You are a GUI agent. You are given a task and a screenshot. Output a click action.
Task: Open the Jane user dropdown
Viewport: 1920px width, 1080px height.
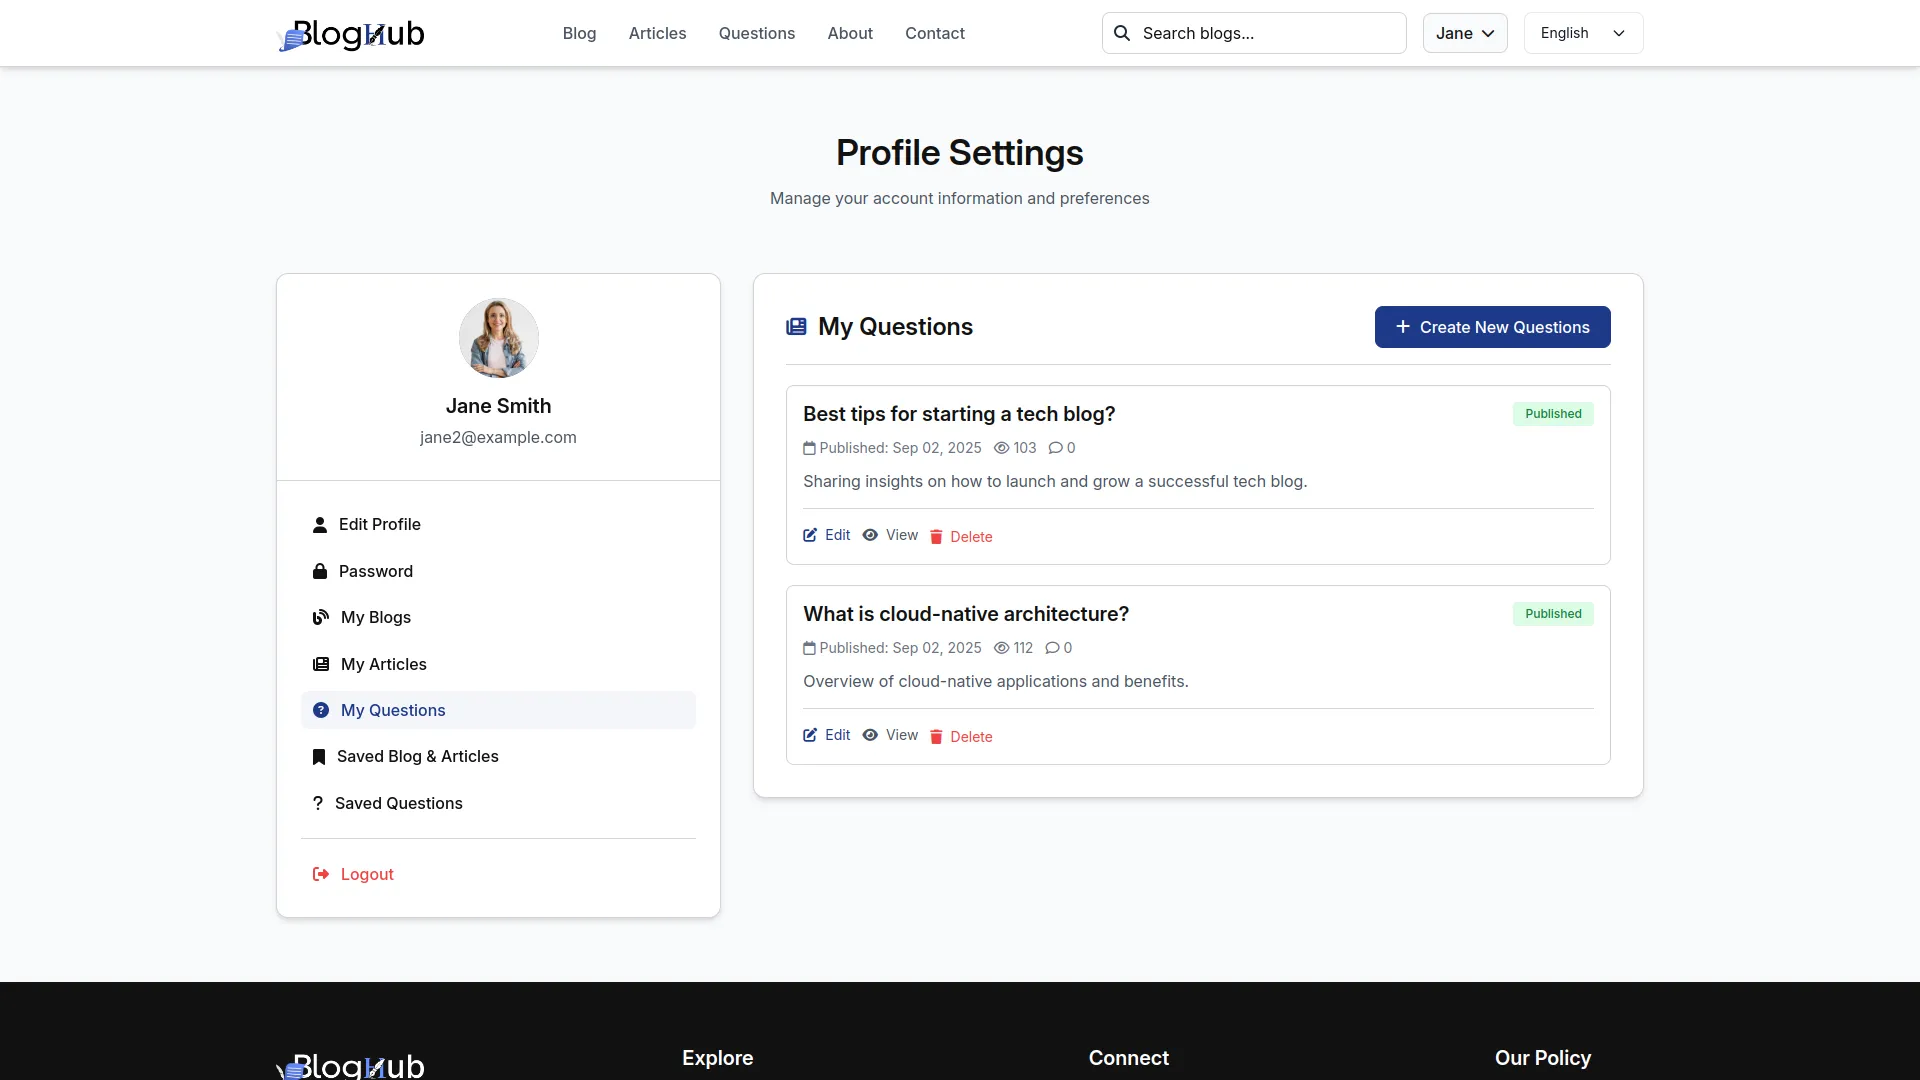point(1464,33)
